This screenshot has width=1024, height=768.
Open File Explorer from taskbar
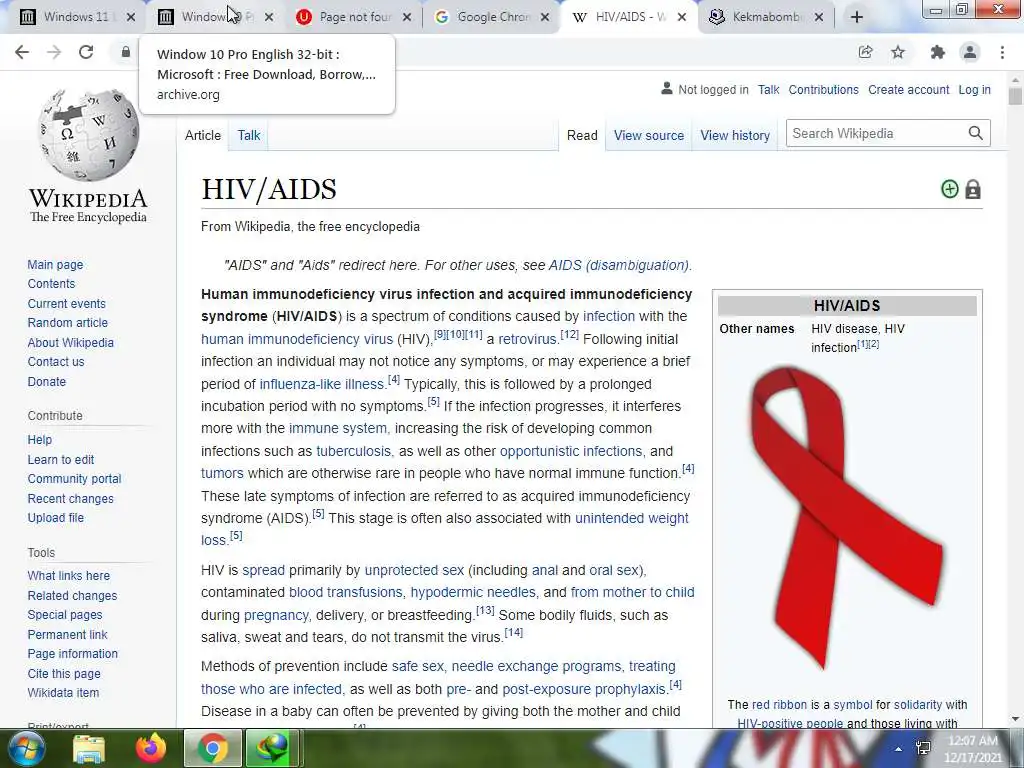pyautogui.click(x=89, y=748)
